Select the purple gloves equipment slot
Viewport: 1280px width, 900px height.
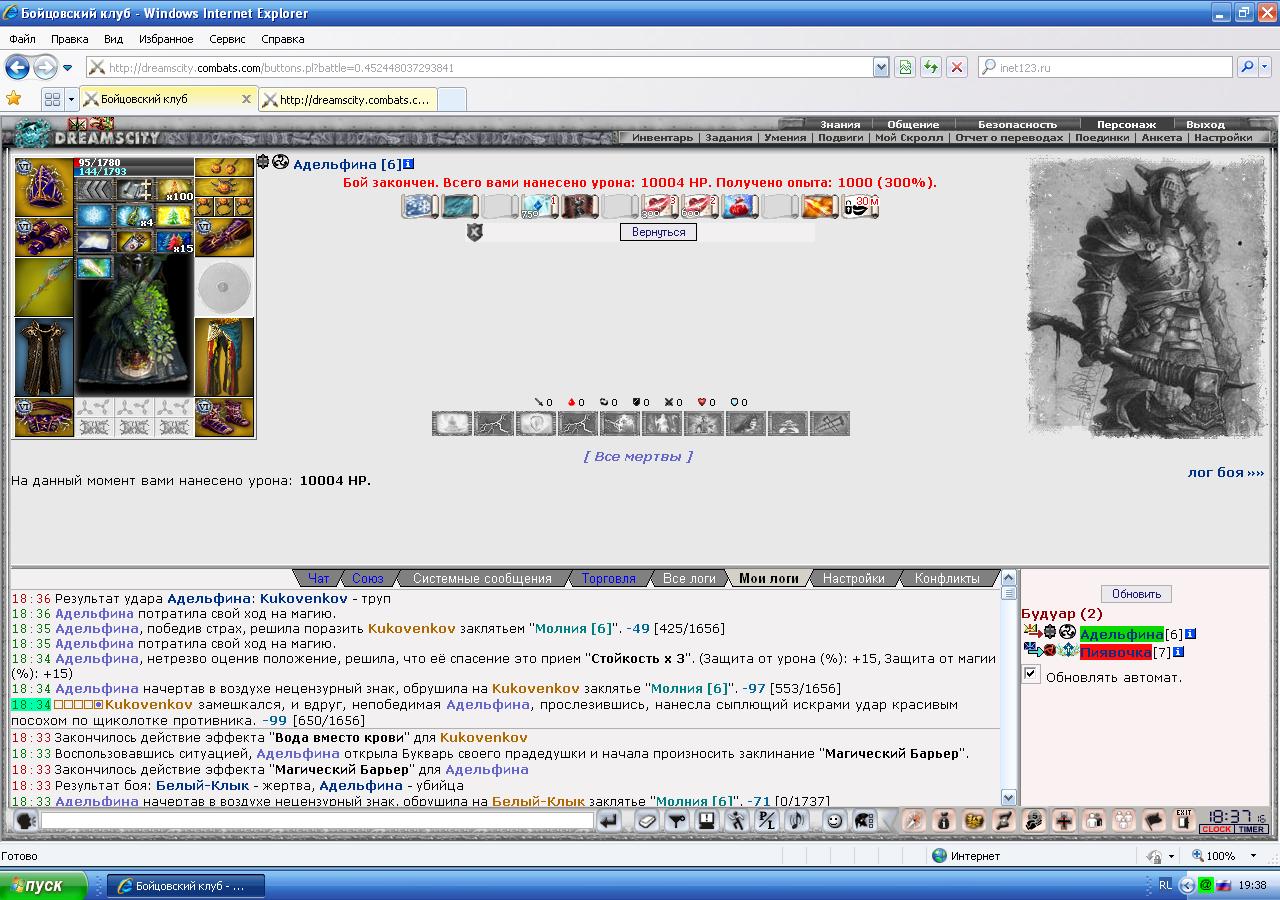coord(224,237)
